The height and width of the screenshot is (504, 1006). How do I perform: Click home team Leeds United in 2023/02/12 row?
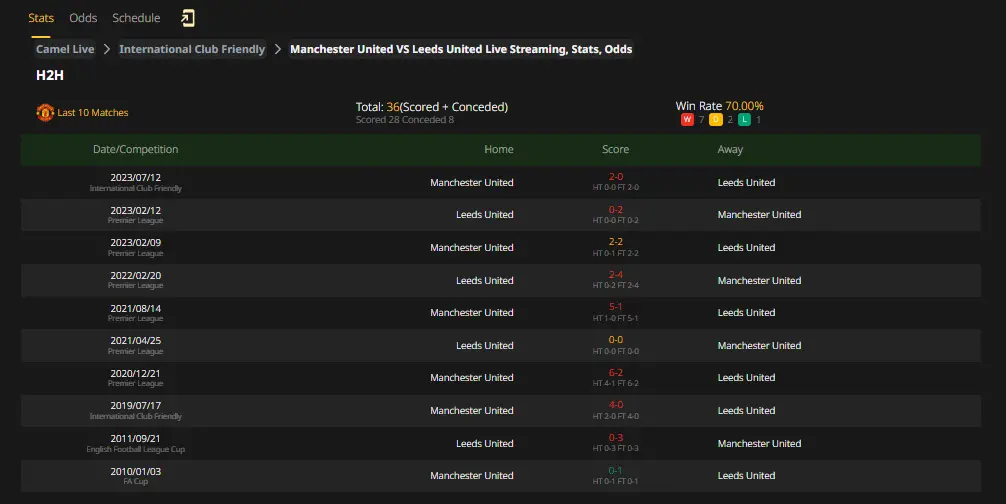(x=484, y=215)
